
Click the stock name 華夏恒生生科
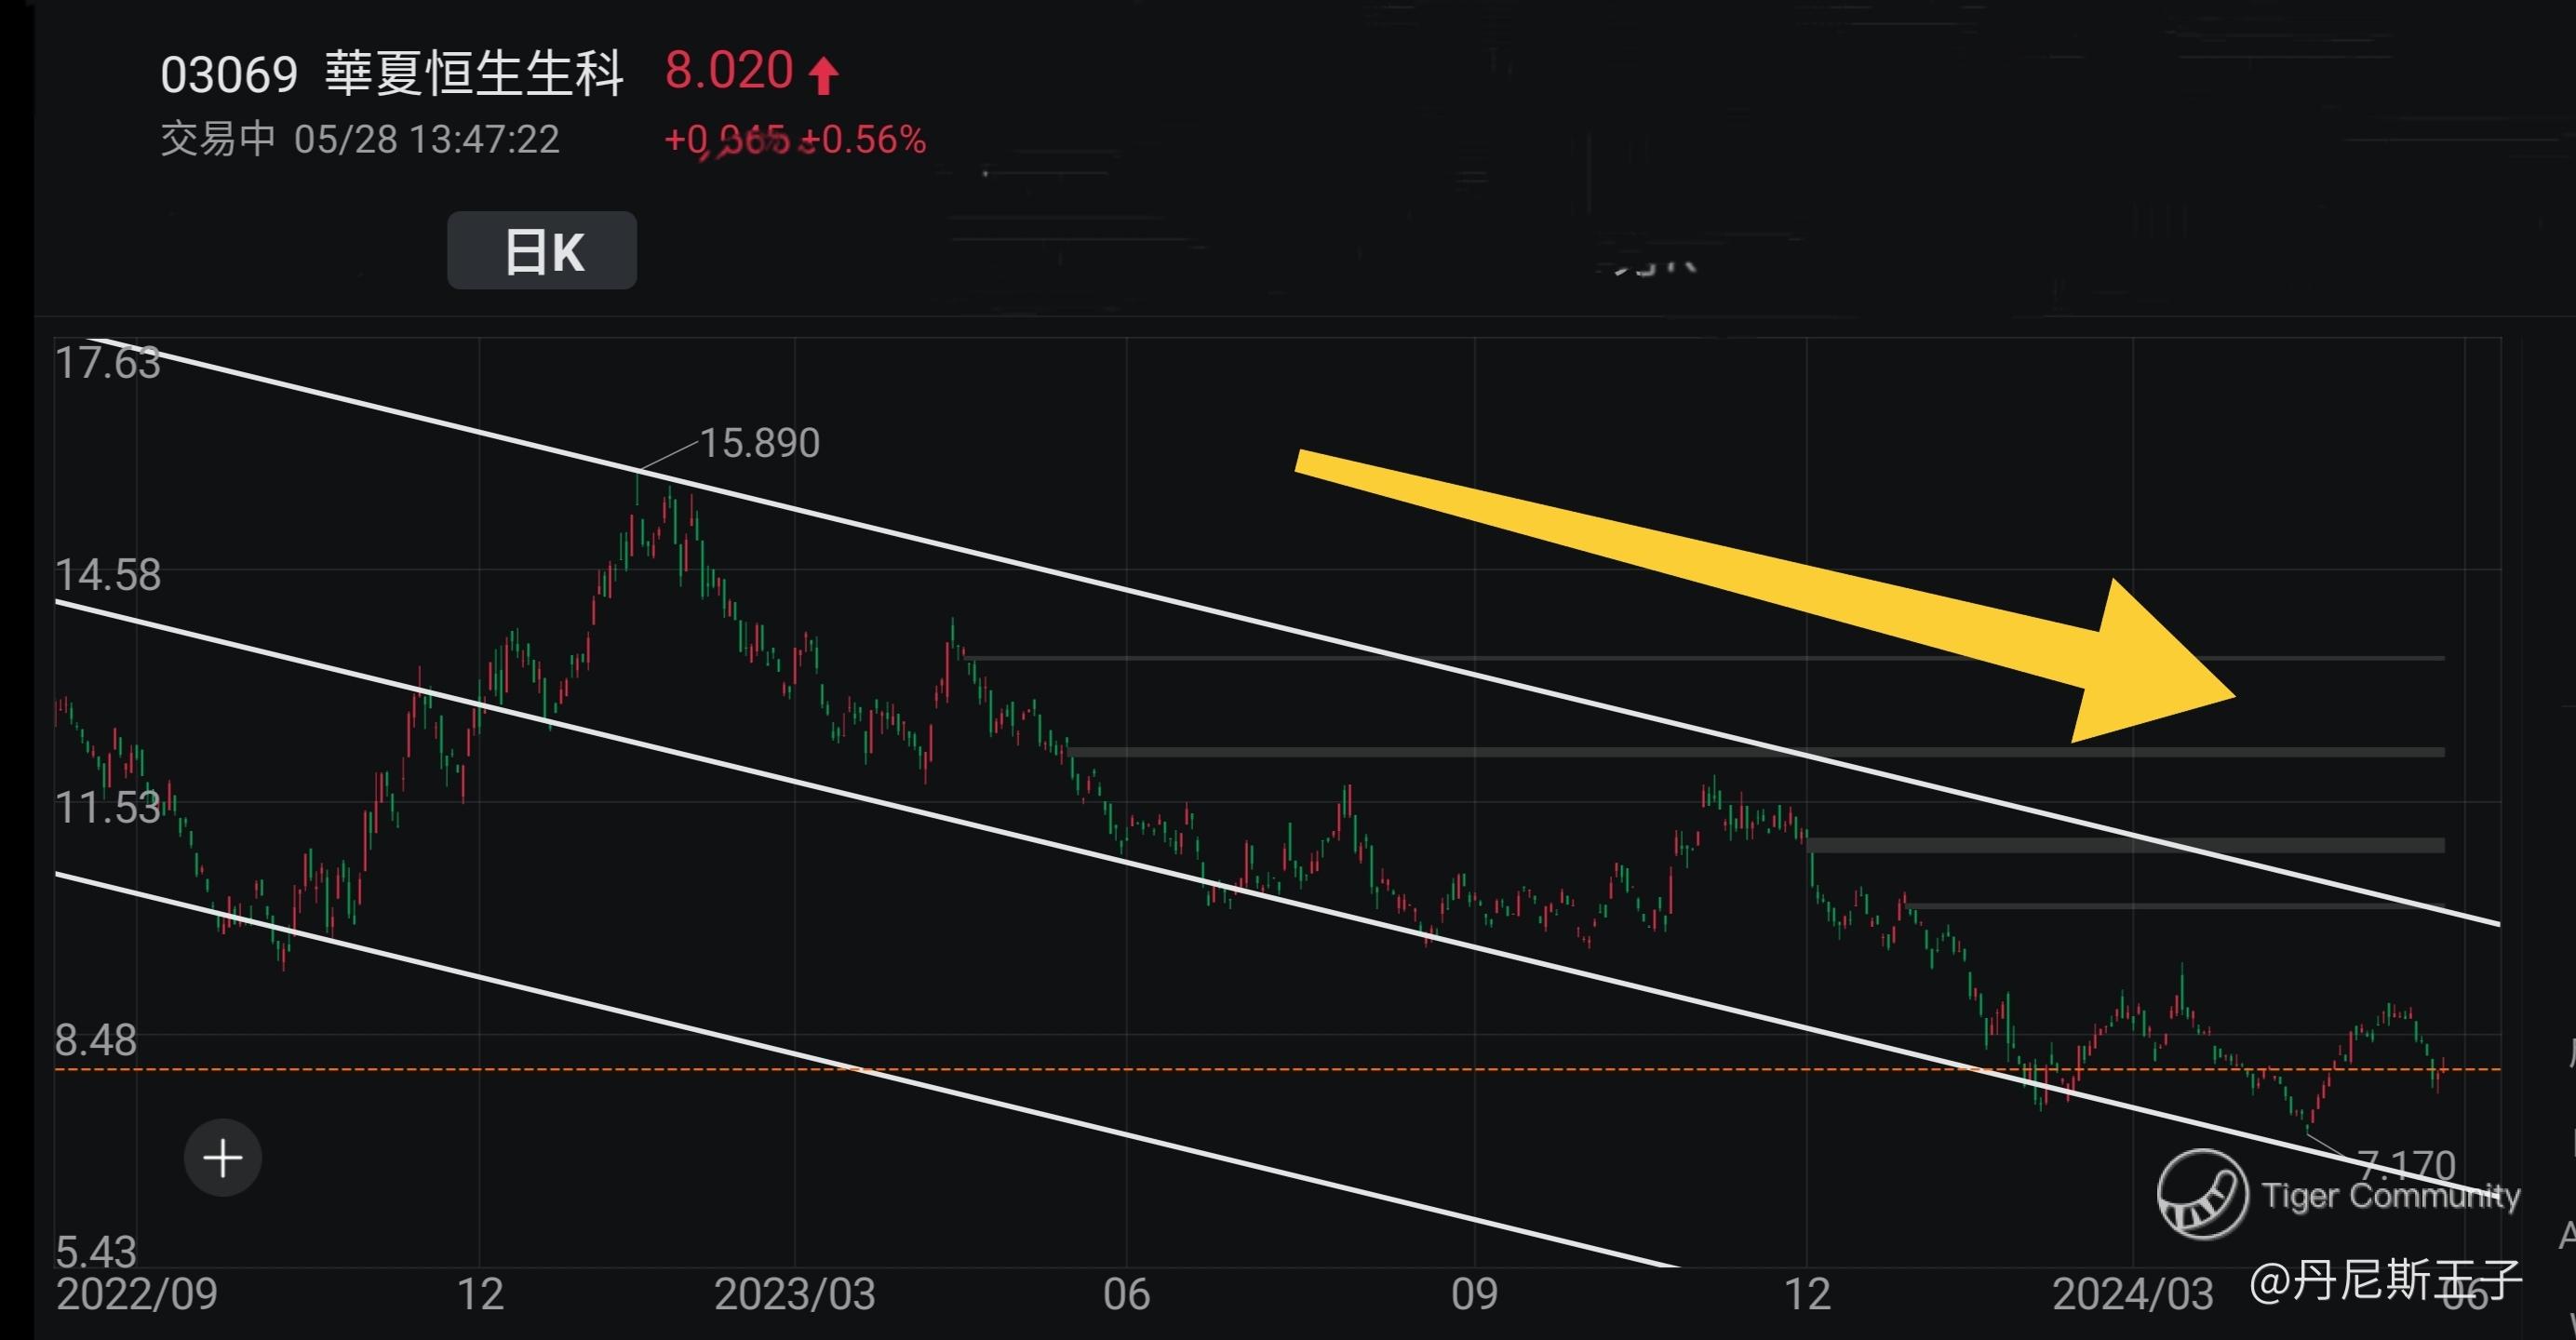[474, 74]
